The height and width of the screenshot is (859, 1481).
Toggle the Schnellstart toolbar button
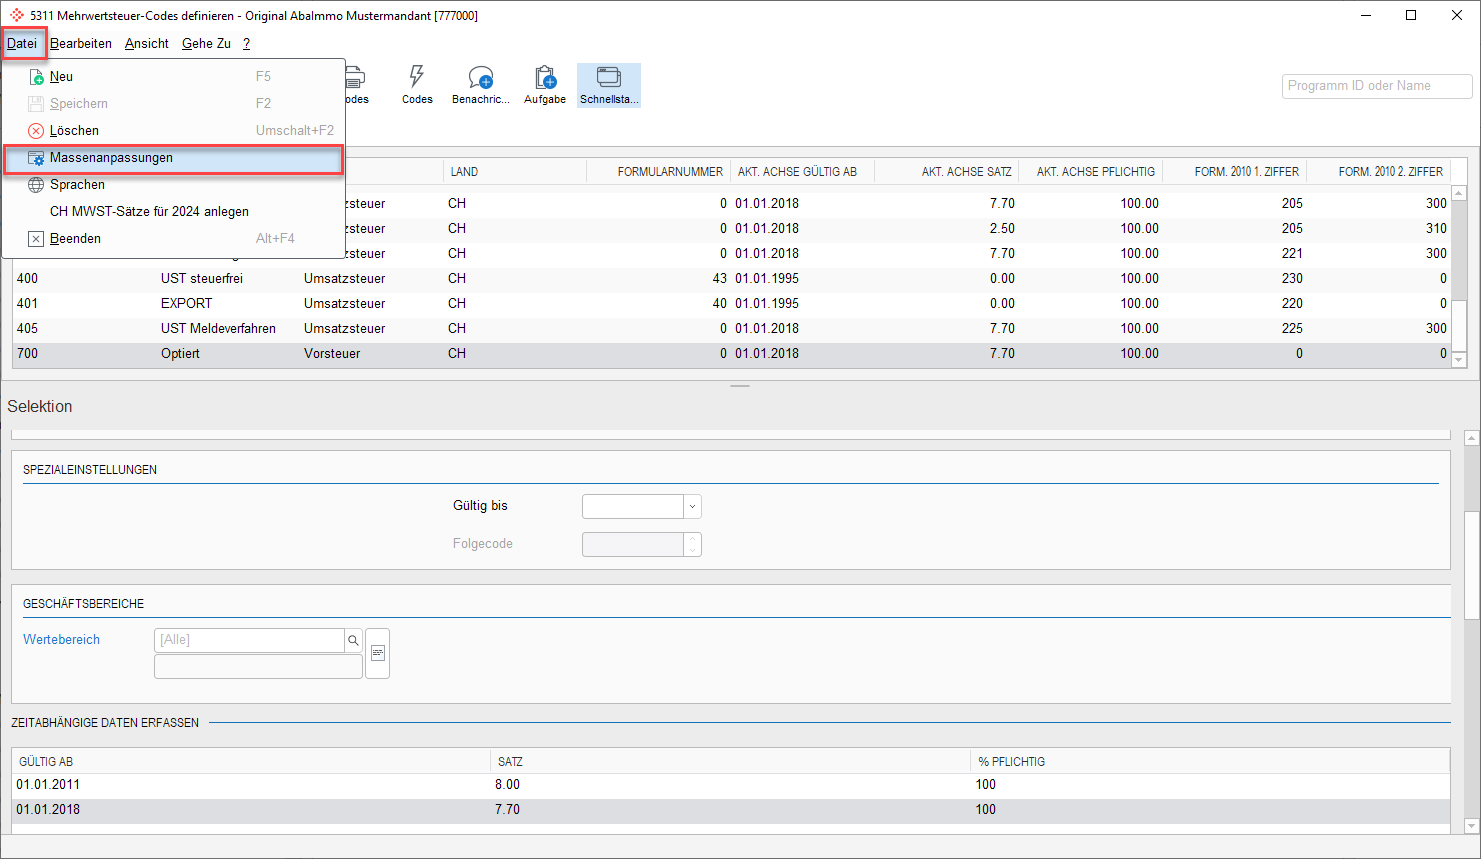pyautogui.click(x=608, y=85)
